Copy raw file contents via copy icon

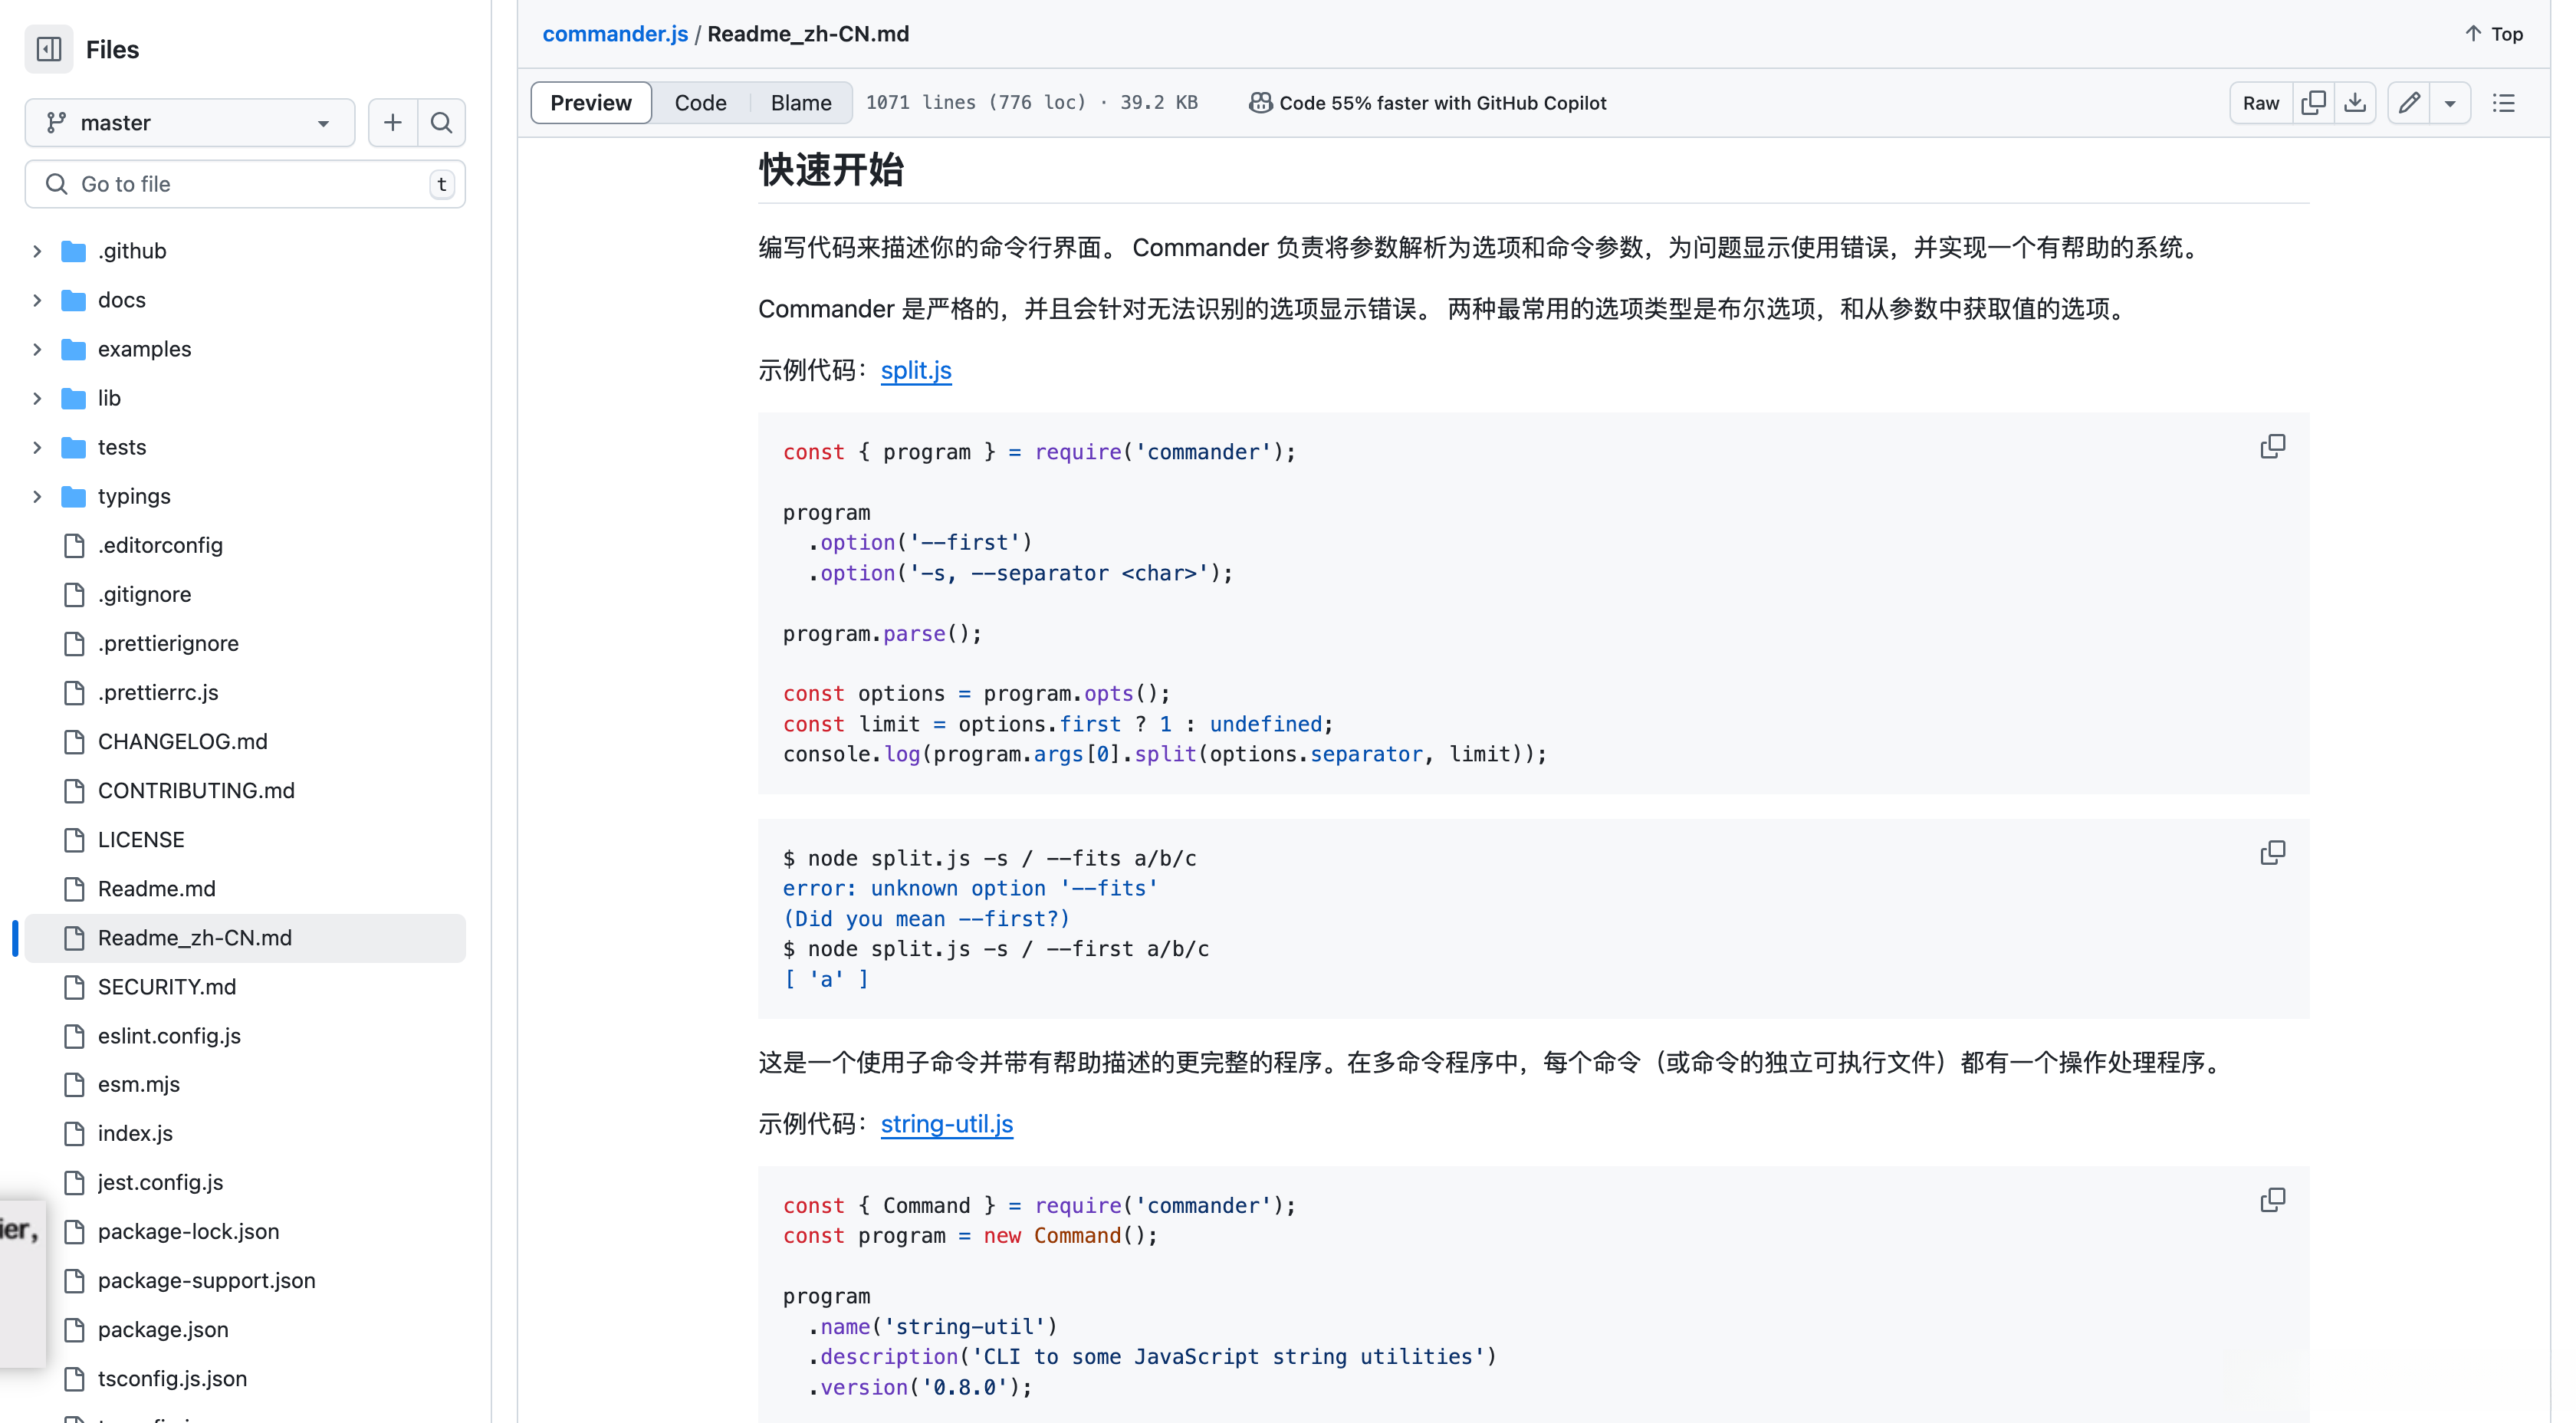[x=2314, y=102]
